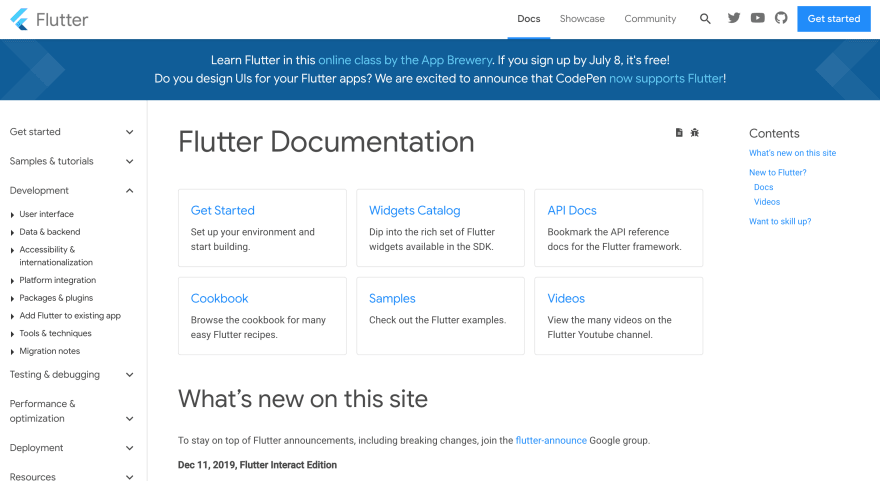880x481 pixels.
Task: Open the API Docs card link
Action: pyautogui.click(x=572, y=210)
